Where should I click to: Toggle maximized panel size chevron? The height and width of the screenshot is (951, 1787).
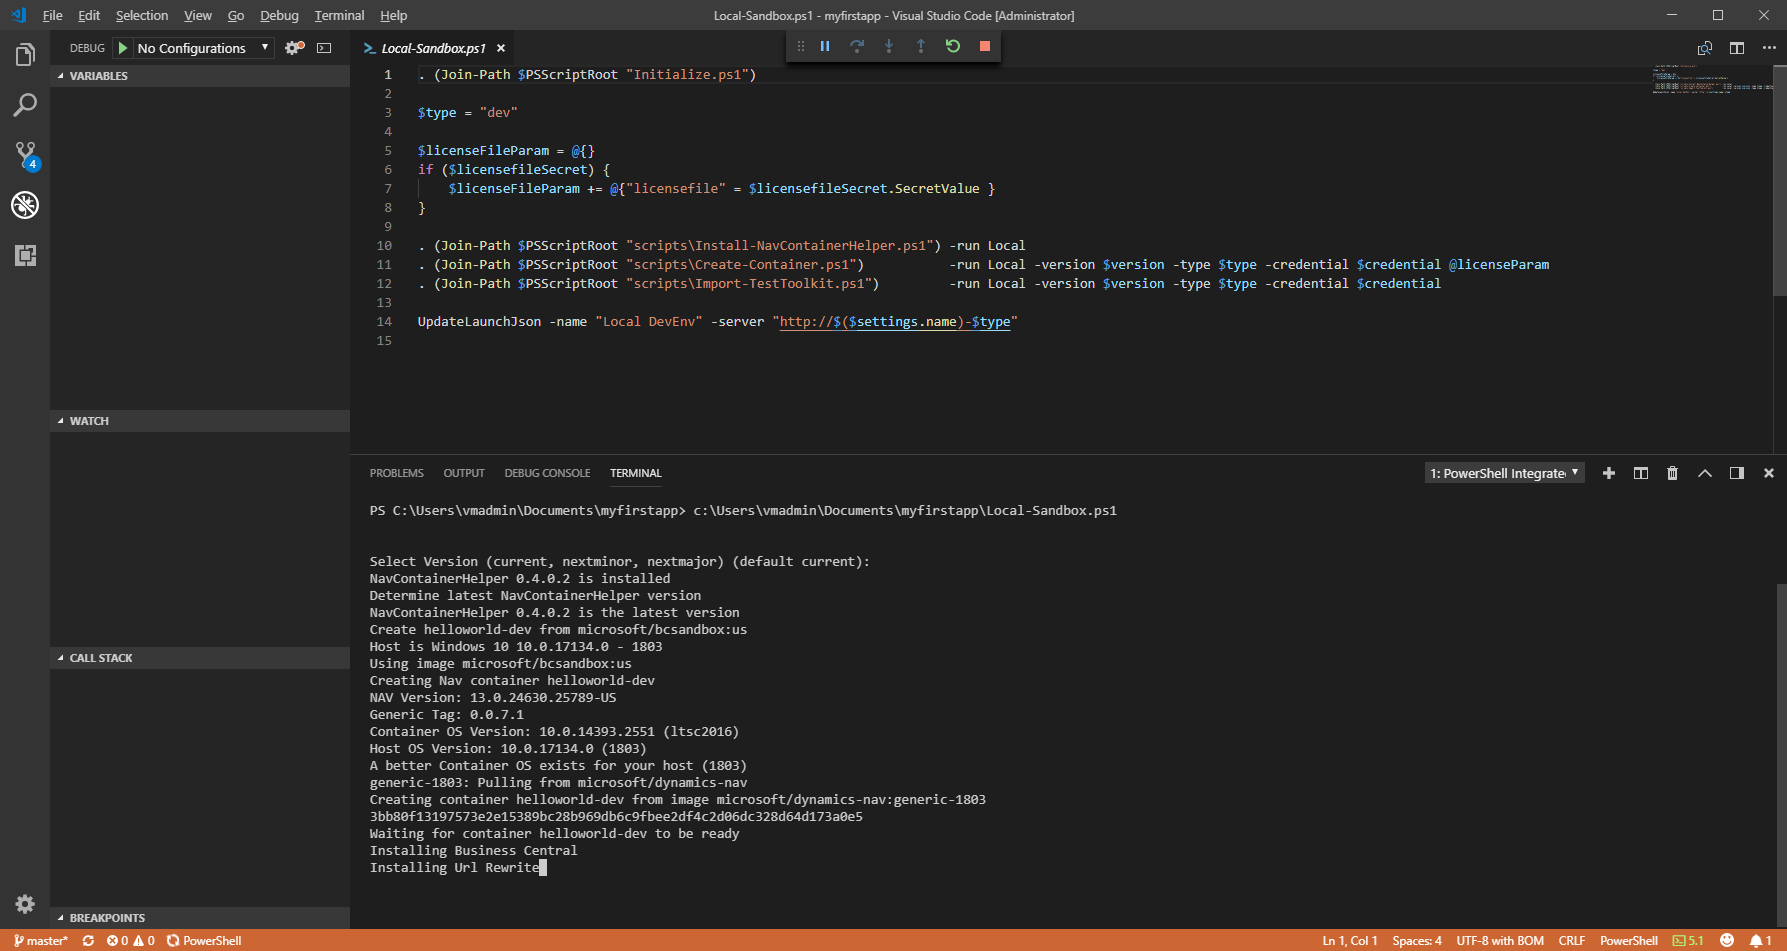(x=1705, y=473)
